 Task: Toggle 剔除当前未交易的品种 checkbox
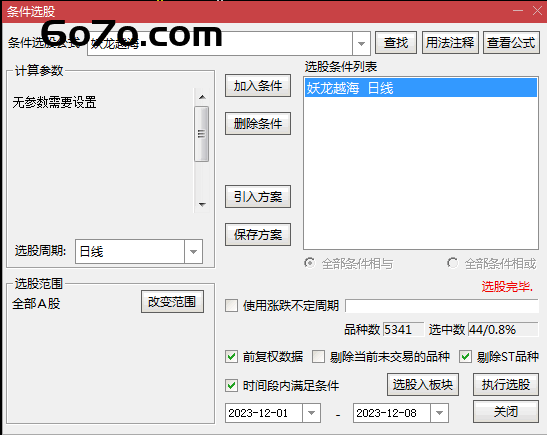319,357
